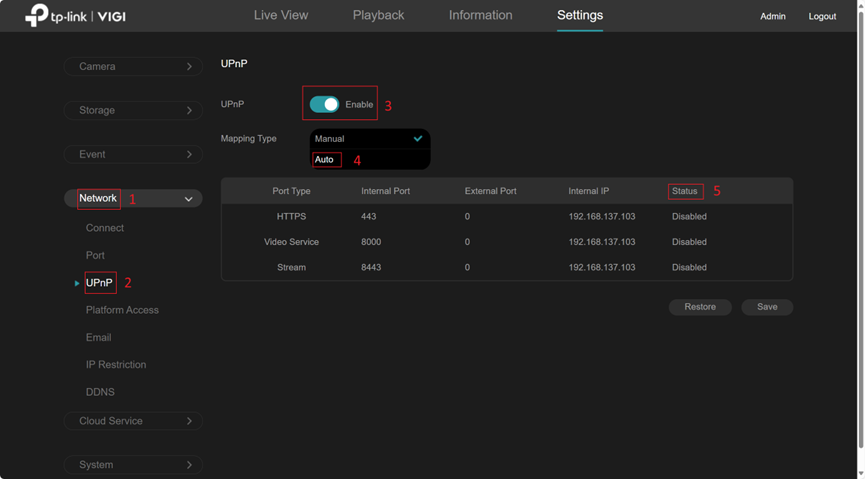
Task: Open the IP Restriction page
Action: pos(116,365)
